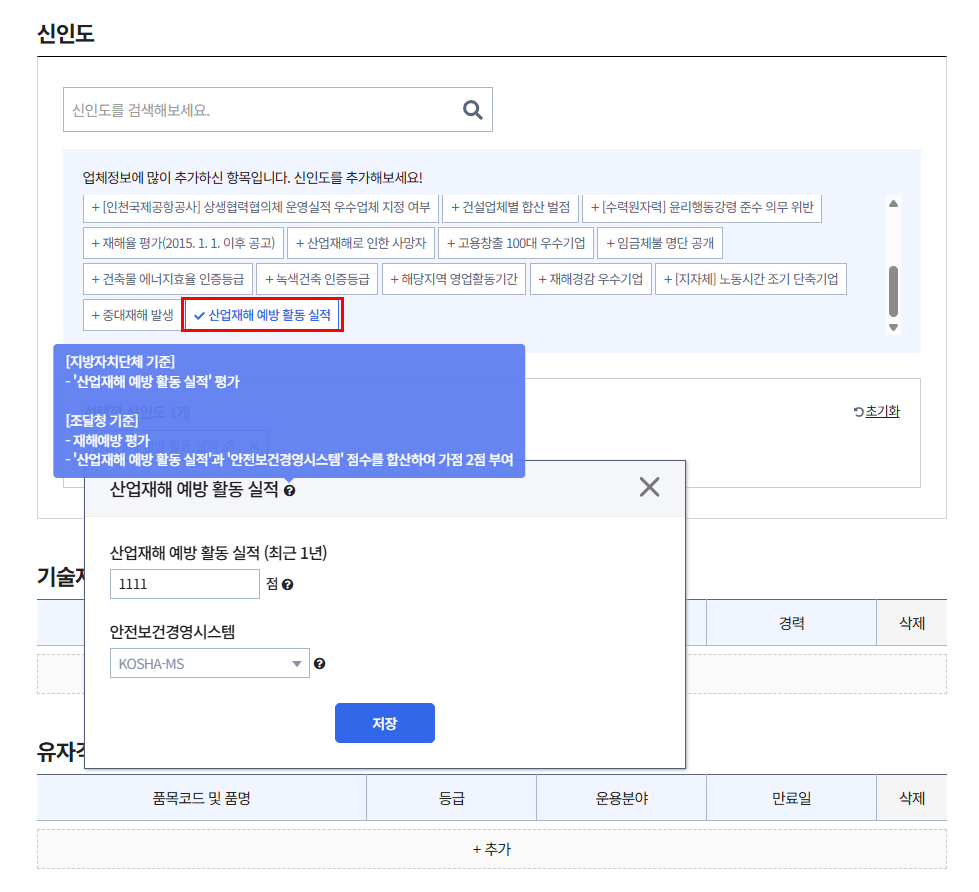This screenshot has width=979, height=892.
Task: Add the 해당지역 영업활동기간 tag
Action: click(x=454, y=279)
